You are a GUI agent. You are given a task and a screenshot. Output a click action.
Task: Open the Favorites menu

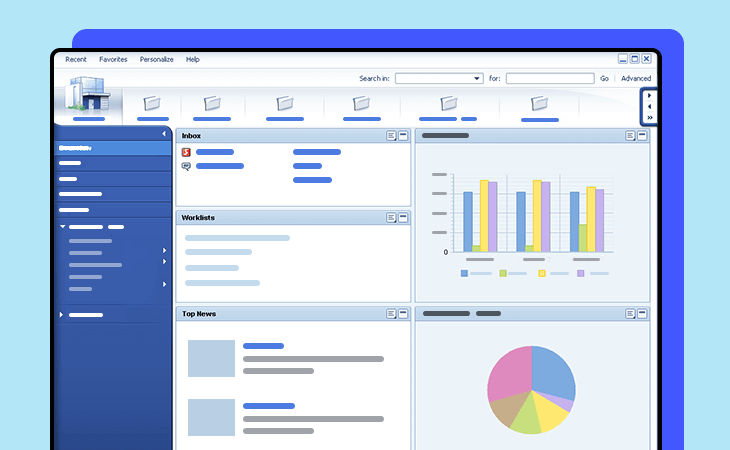coord(113,60)
